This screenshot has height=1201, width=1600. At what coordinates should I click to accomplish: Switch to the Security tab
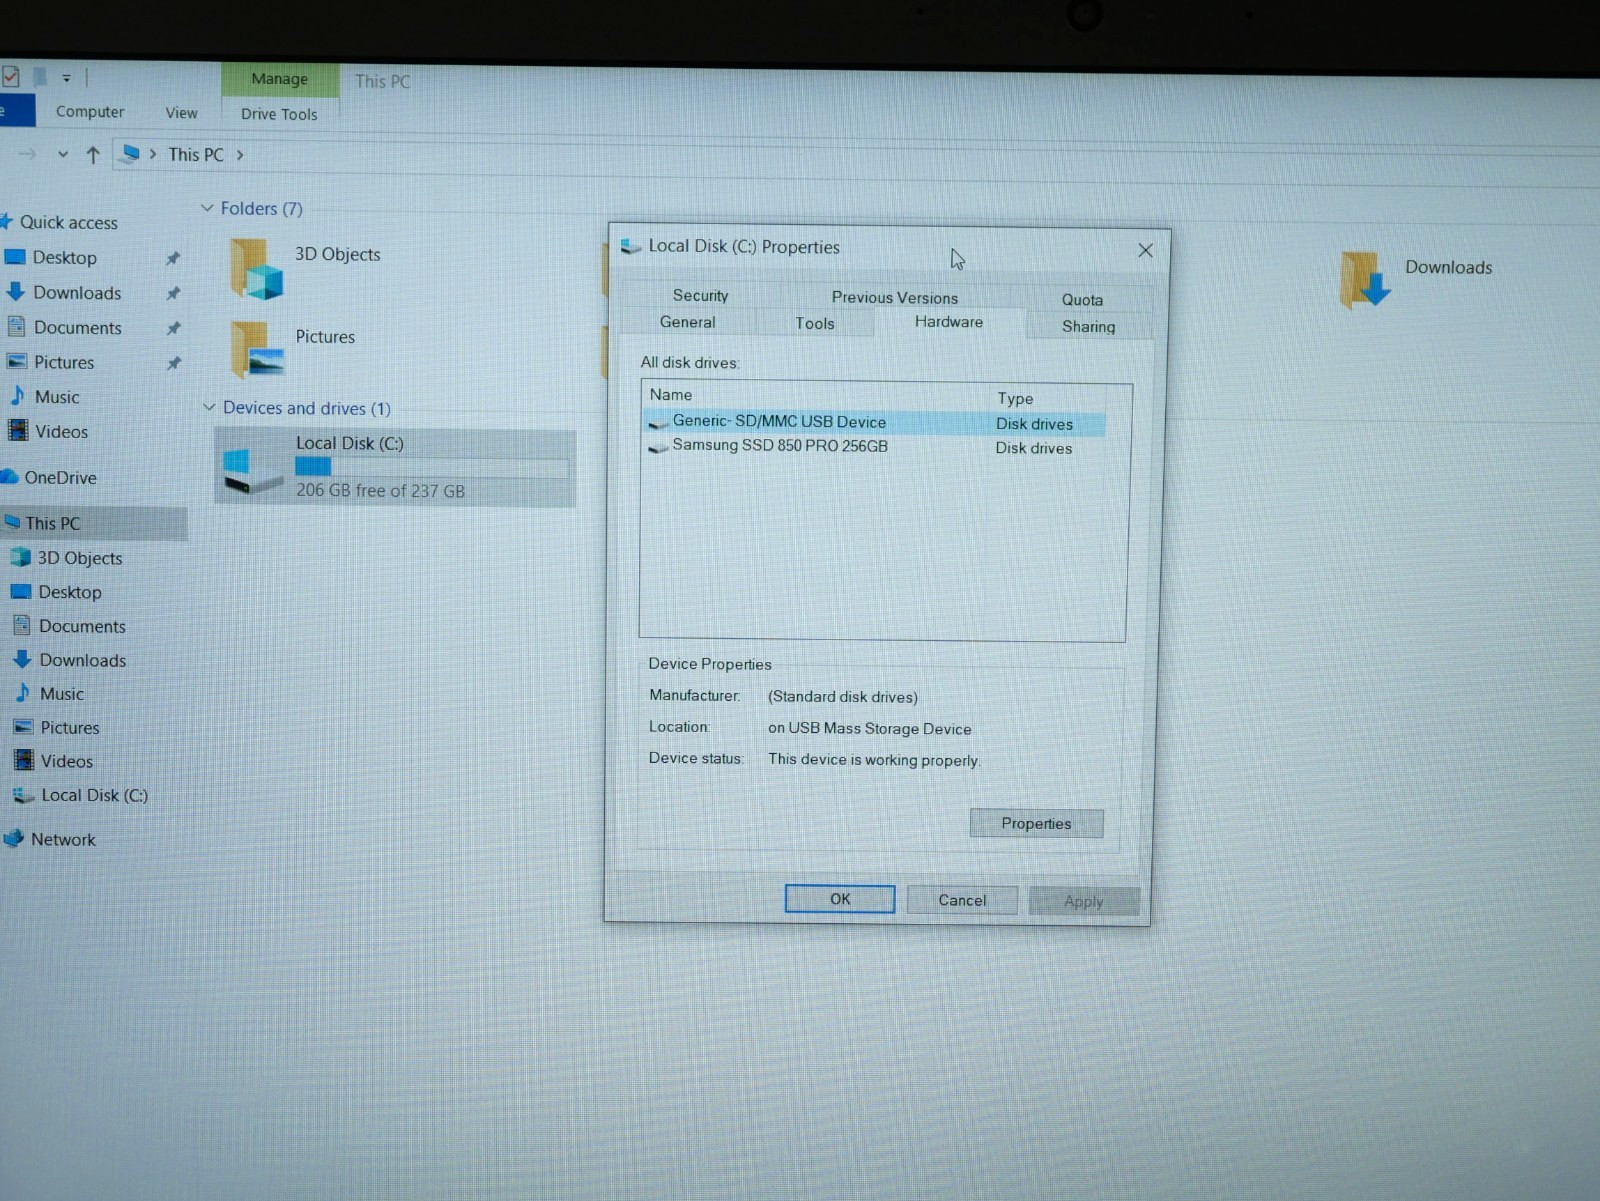700,295
